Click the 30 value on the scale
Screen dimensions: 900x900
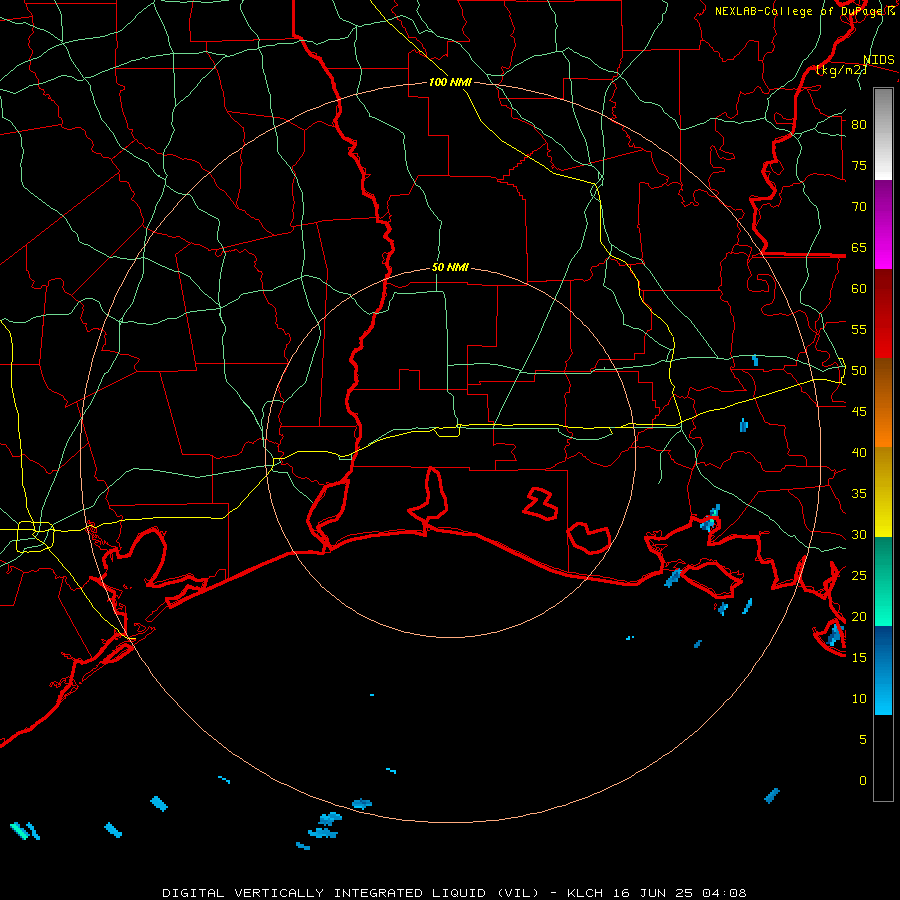859,535
